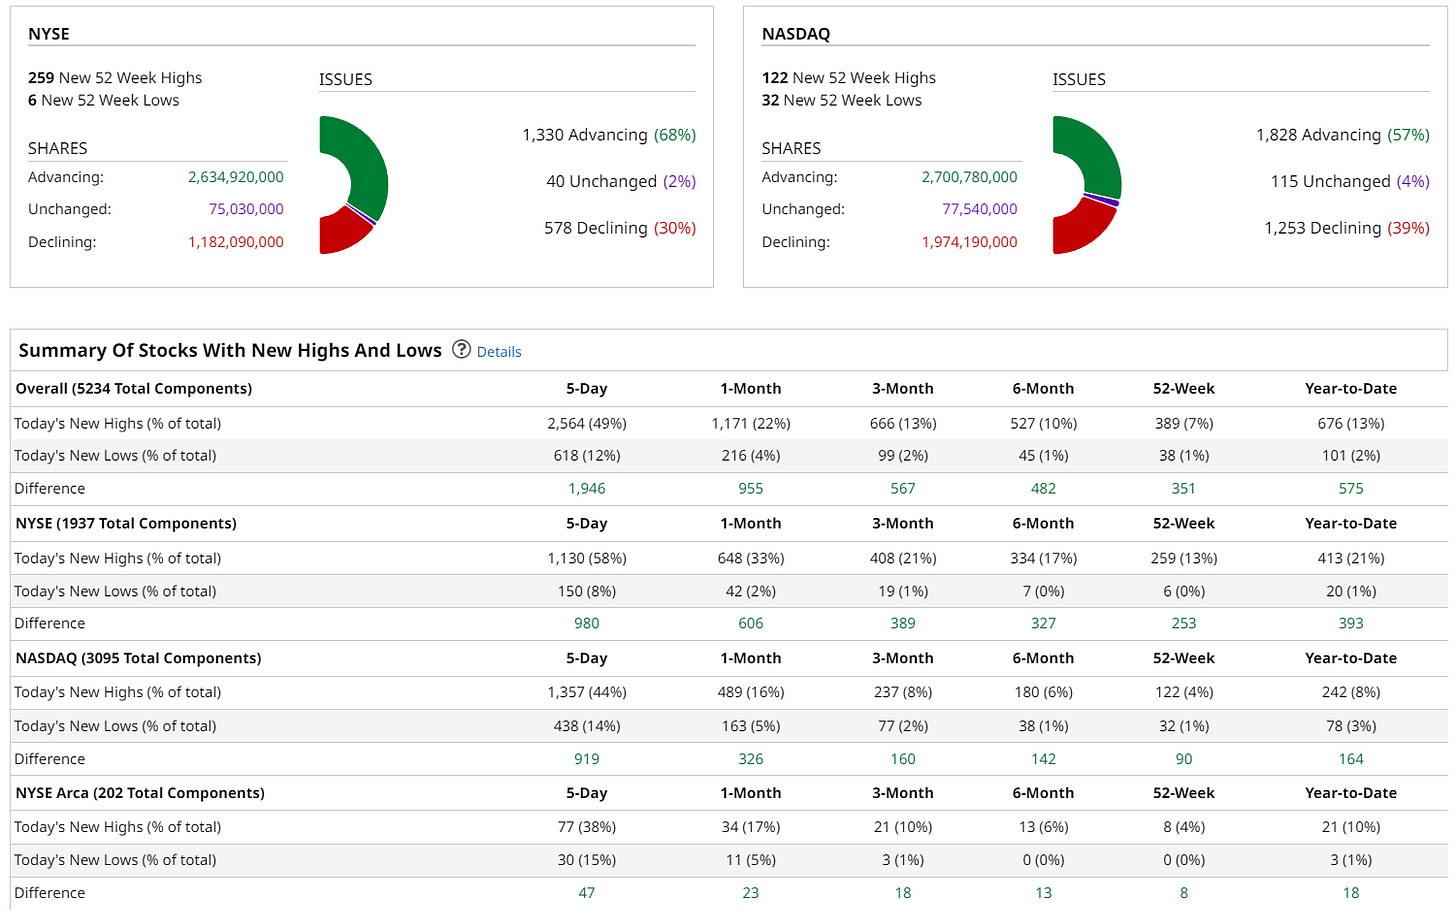
Task: Select NYSE '1,330 Advancing (68%)' text
Action: (609, 135)
